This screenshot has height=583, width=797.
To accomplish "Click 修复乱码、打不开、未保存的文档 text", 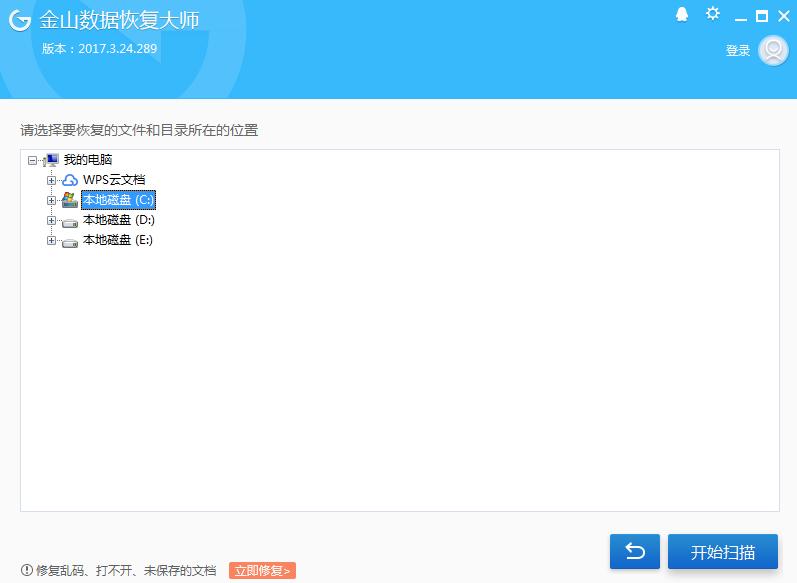I will (126, 570).
